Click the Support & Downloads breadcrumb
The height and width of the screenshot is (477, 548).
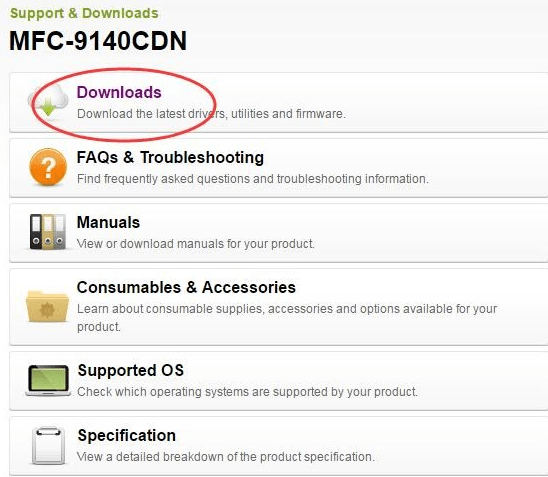click(84, 13)
